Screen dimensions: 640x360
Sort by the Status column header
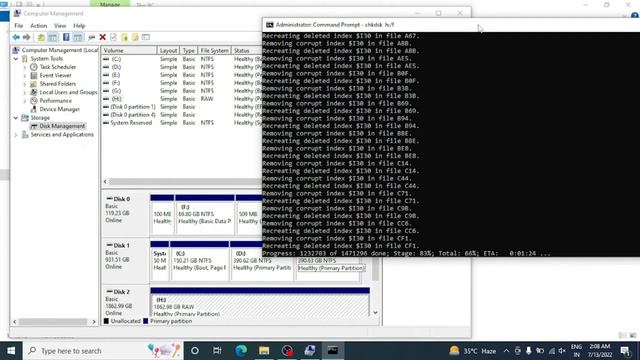tap(247, 51)
